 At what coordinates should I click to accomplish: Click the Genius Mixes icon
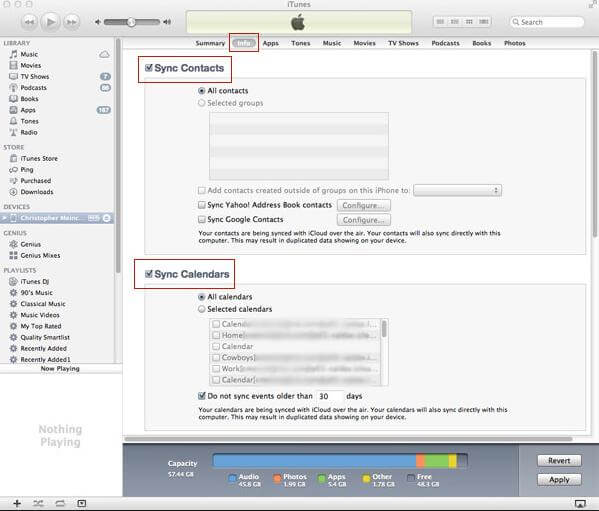pos(13,255)
